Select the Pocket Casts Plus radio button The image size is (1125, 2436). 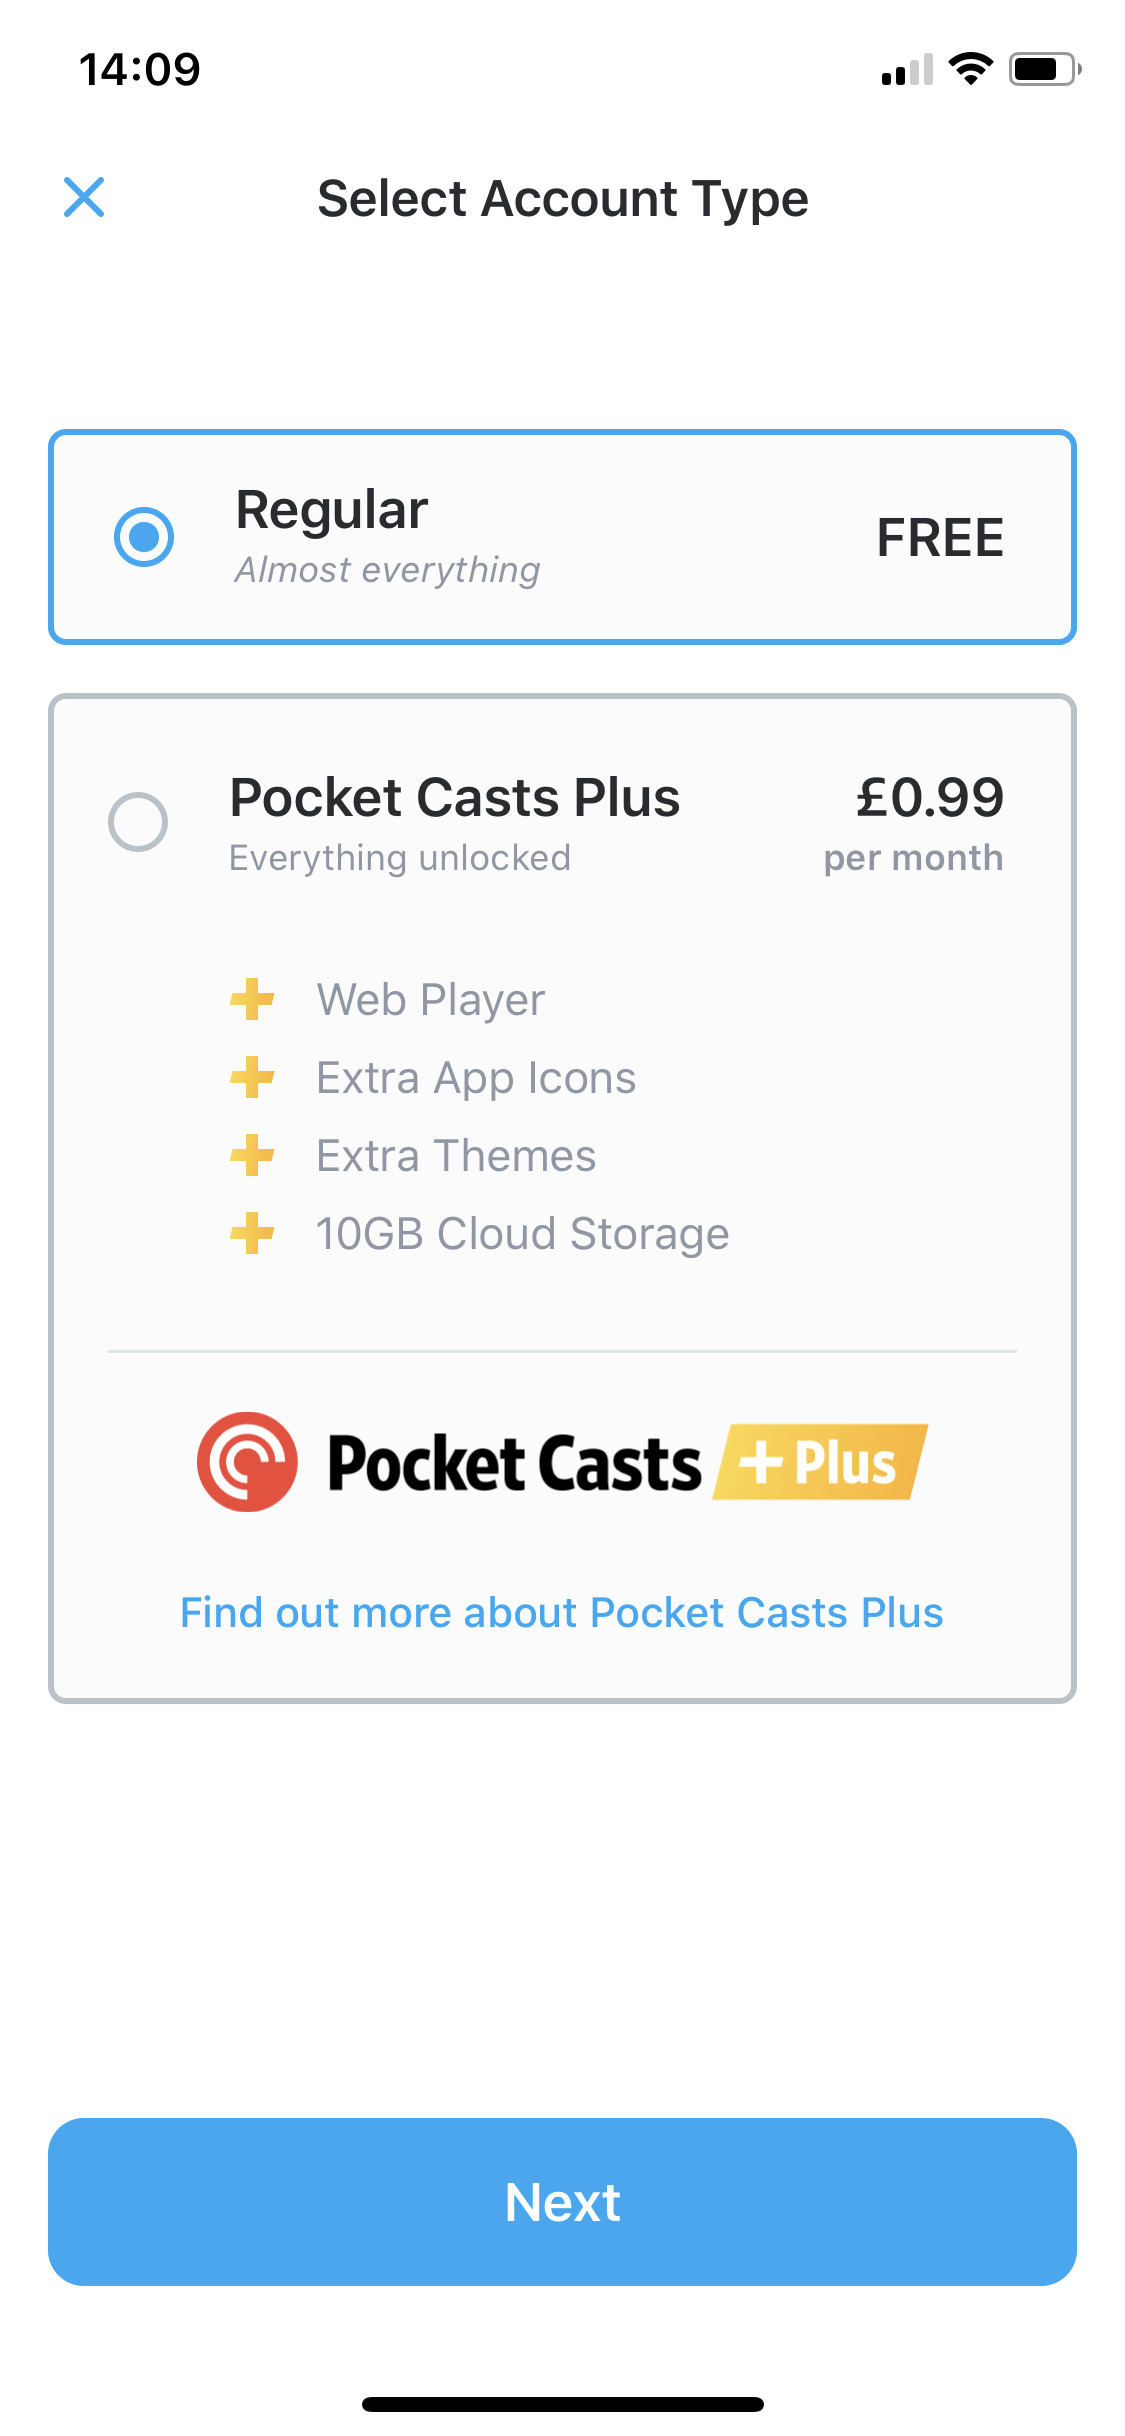[x=138, y=822]
